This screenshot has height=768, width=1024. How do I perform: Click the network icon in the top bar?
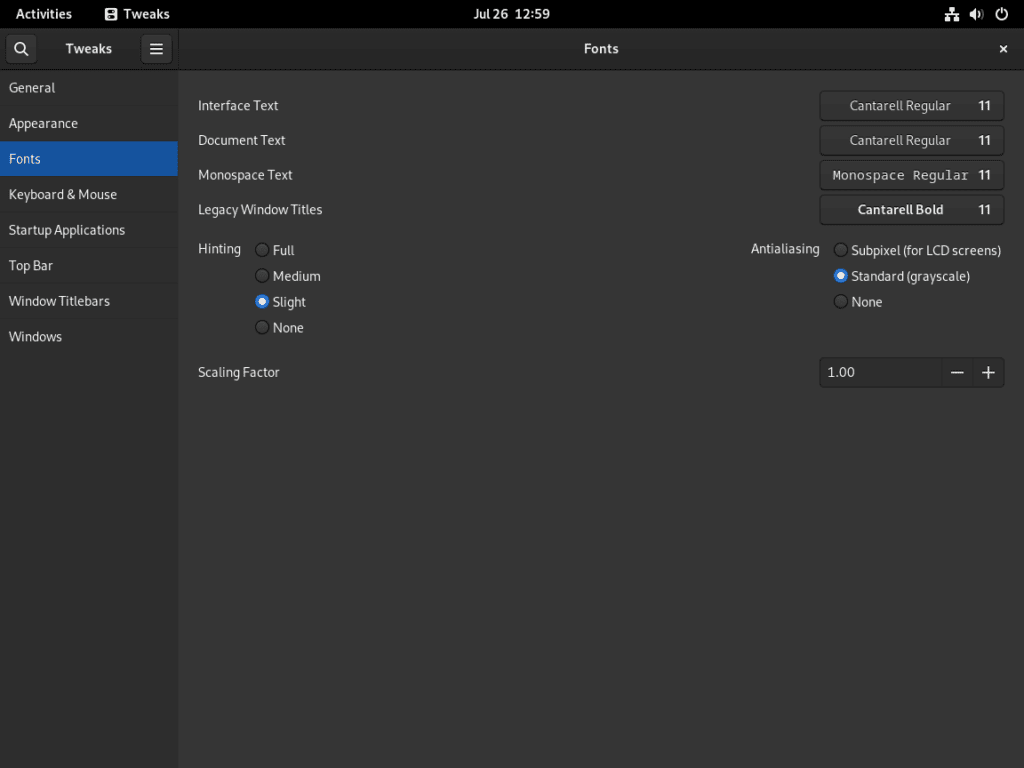pyautogui.click(x=951, y=14)
